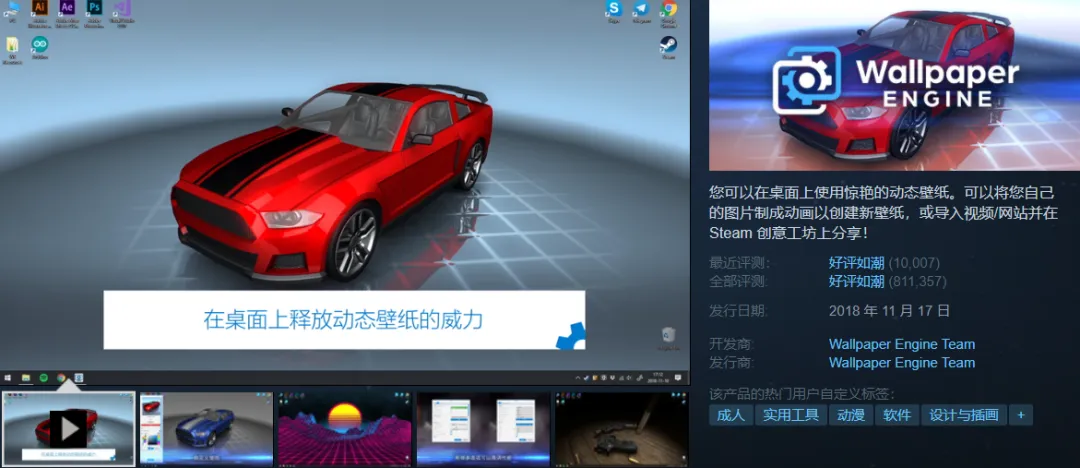Select the 实用工具 tag
Screen dimensions: 1080x468
coord(791,415)
